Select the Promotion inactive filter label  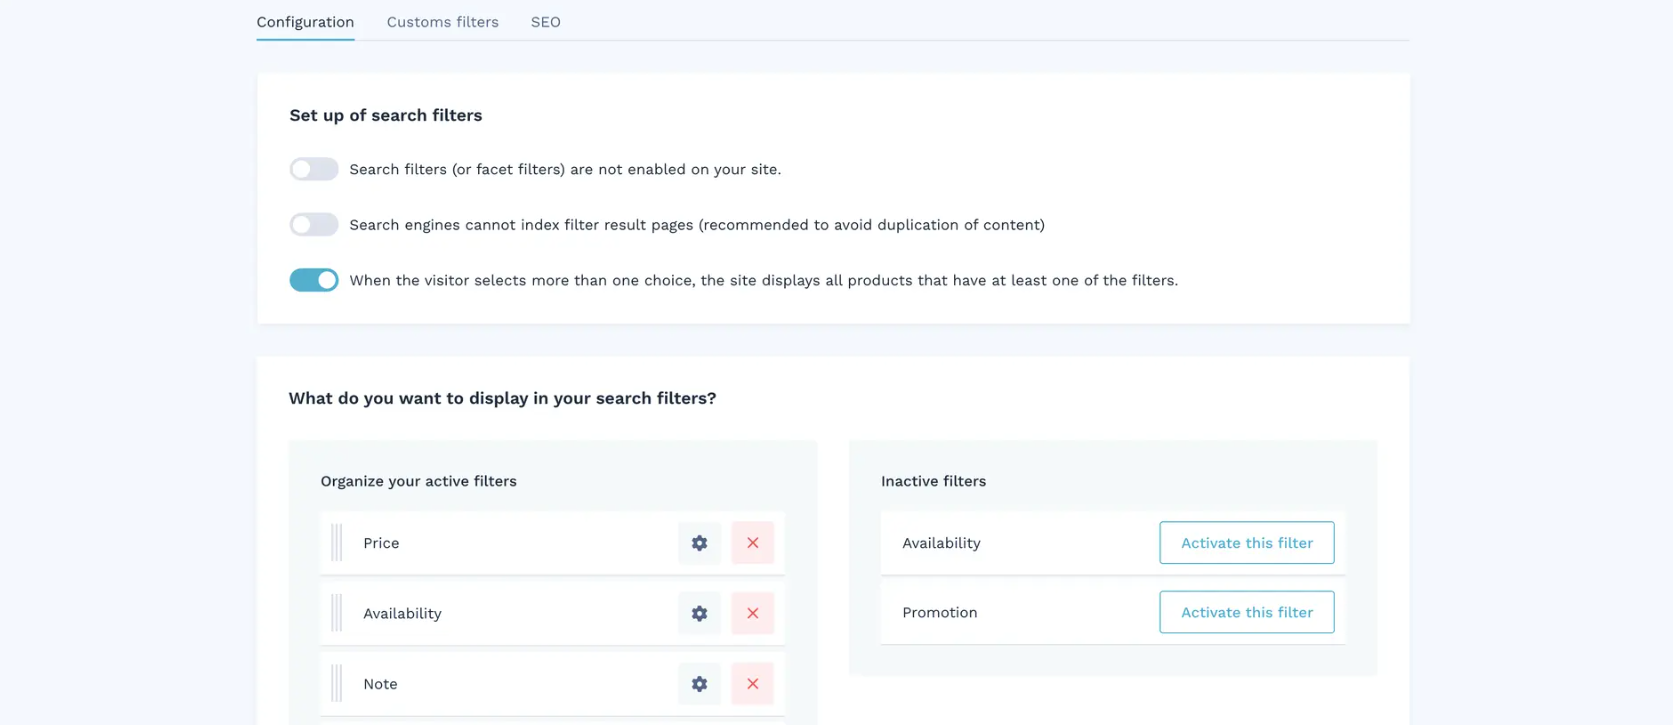pos(940,612)
